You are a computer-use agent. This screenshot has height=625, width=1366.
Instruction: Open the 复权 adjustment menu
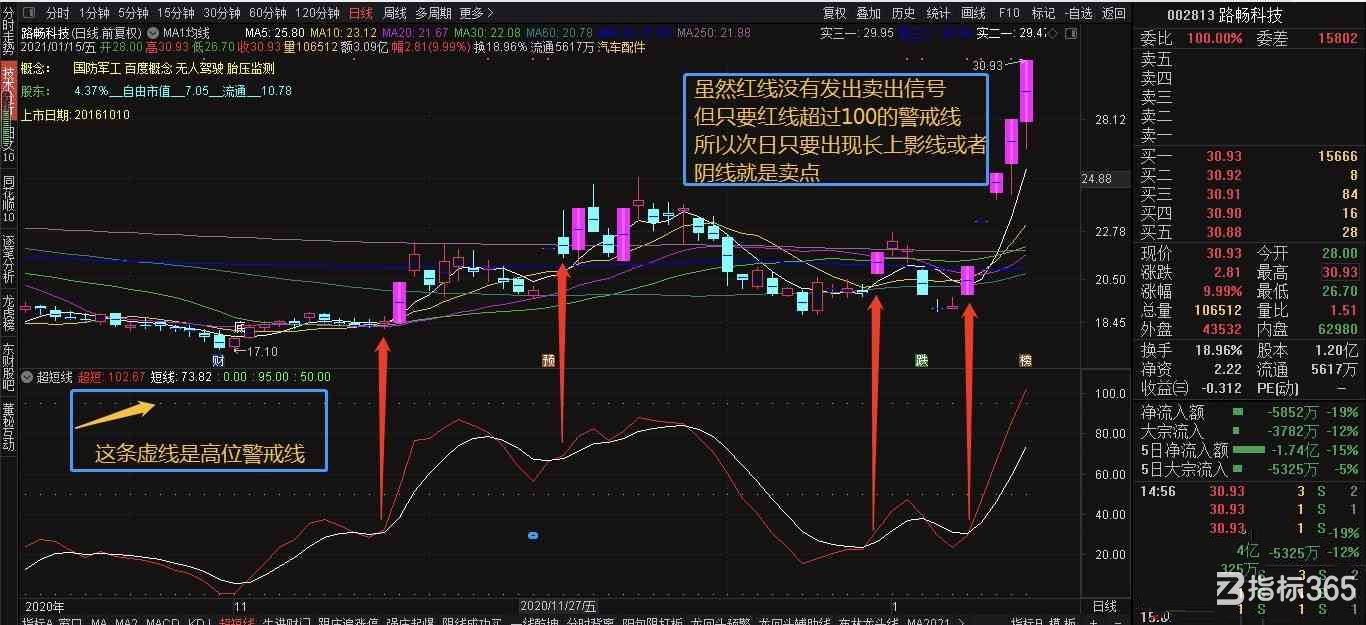pos(834,13)
